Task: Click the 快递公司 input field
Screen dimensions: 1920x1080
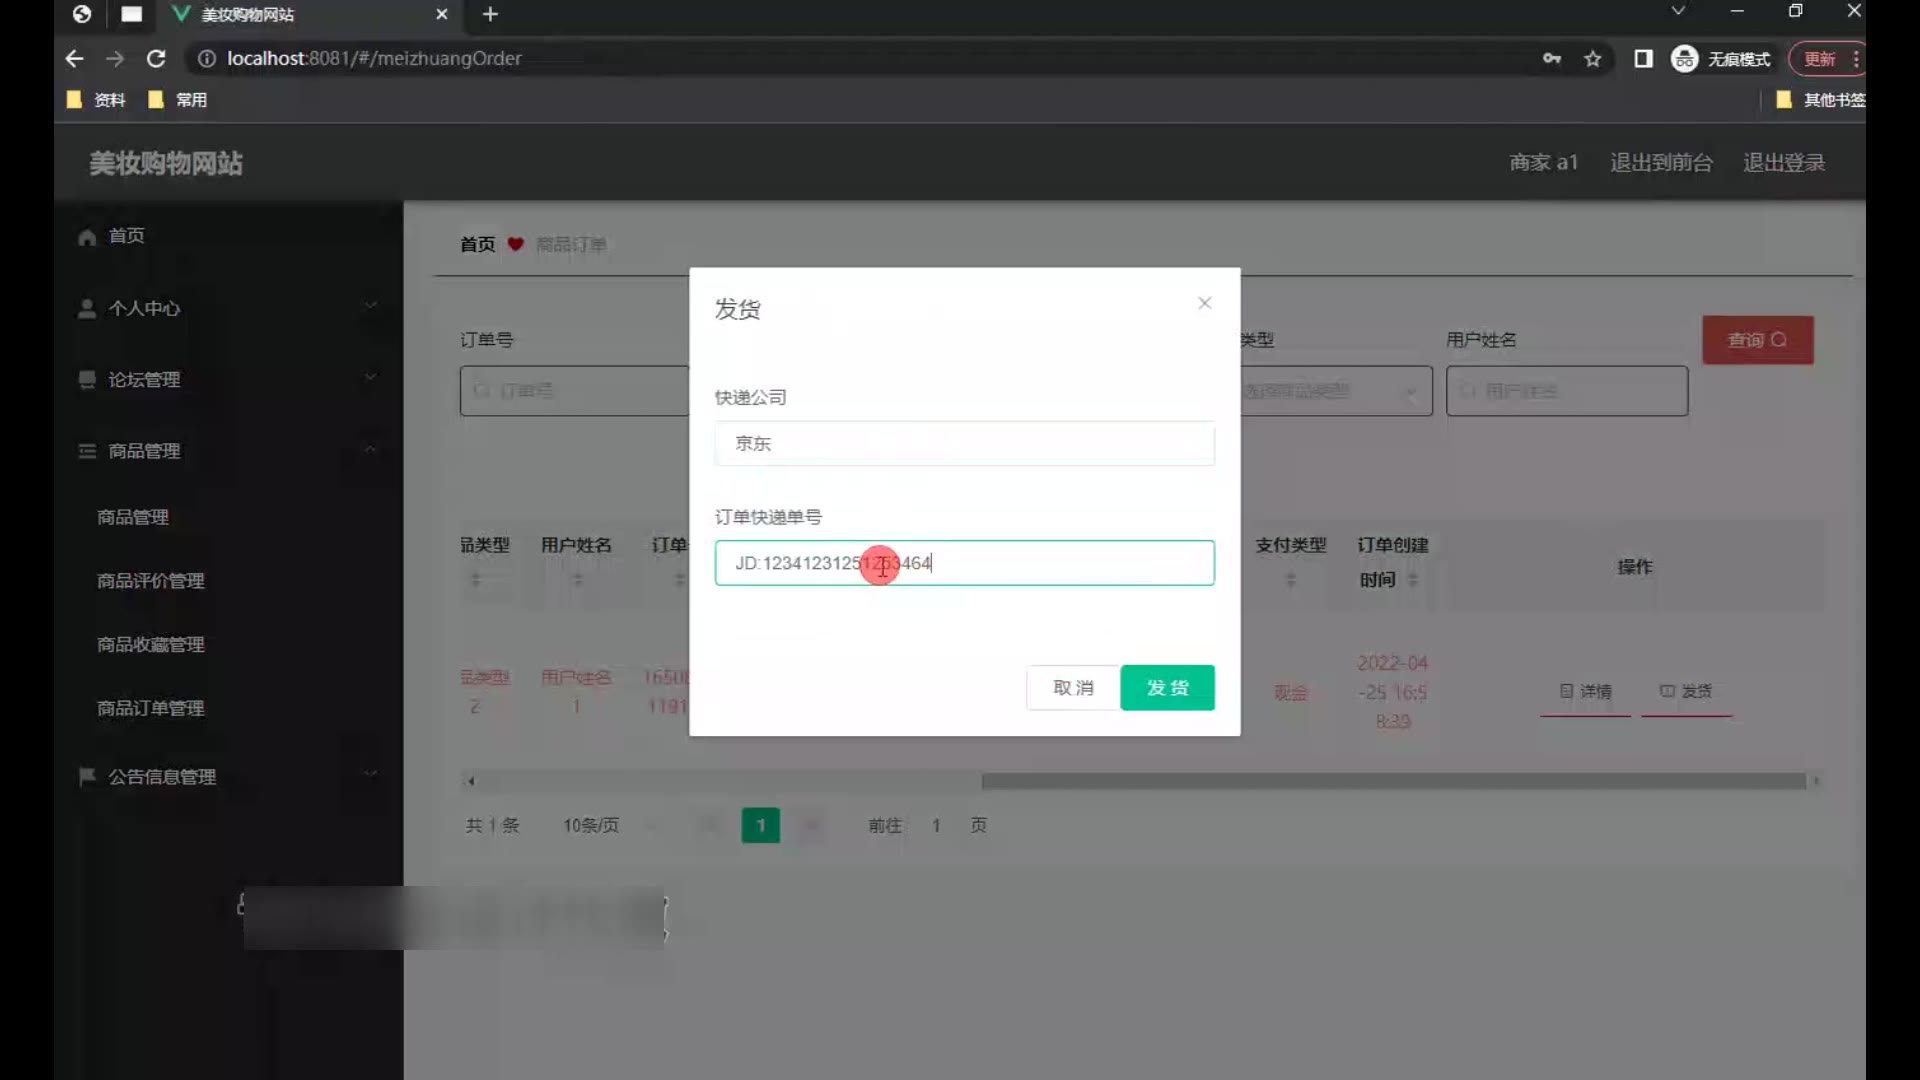Action: tap(964, 443)
